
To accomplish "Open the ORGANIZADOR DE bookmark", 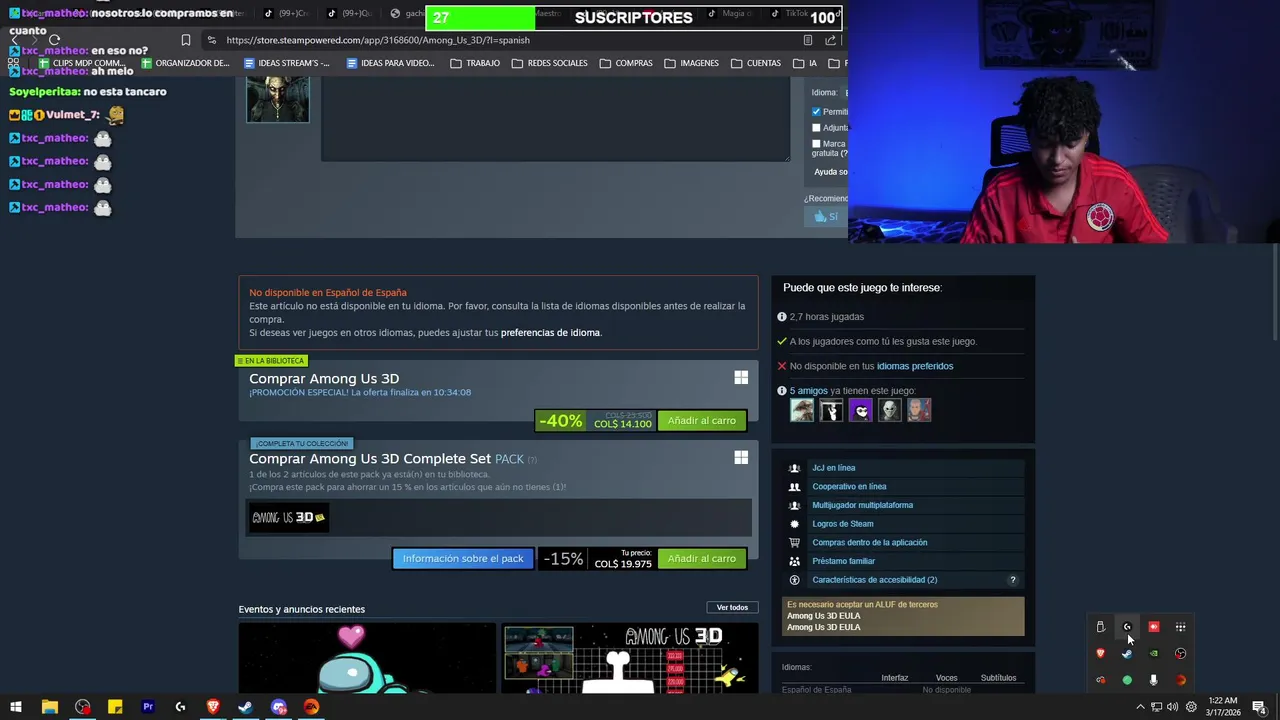I will 185,63.
